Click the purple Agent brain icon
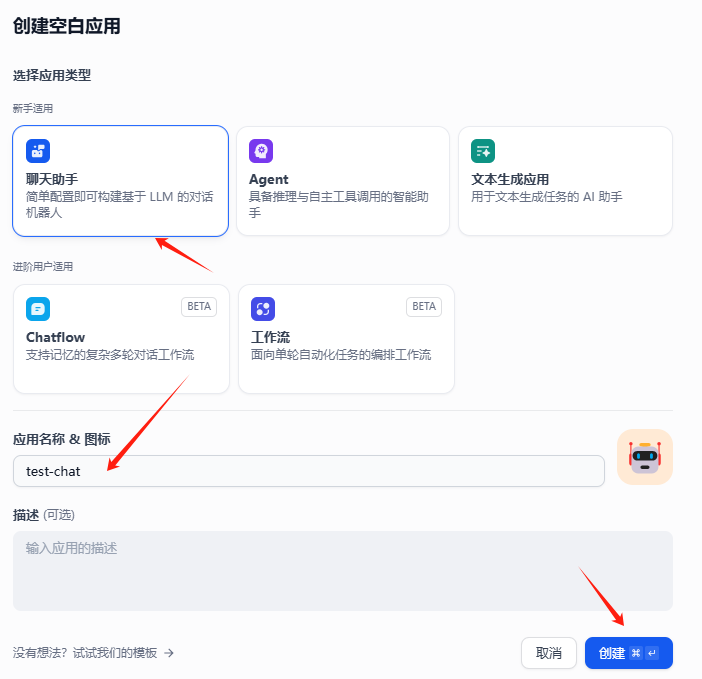702x679 pixels. 261,151
